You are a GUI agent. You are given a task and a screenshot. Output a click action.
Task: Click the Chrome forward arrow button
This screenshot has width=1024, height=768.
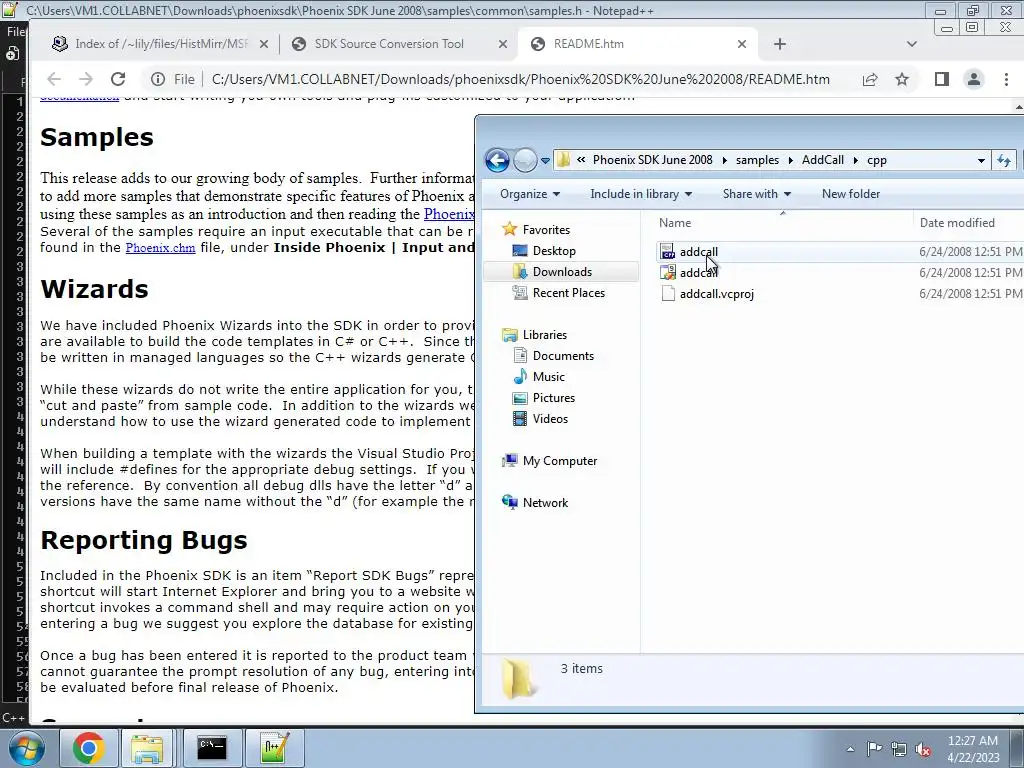coord(86,79)
